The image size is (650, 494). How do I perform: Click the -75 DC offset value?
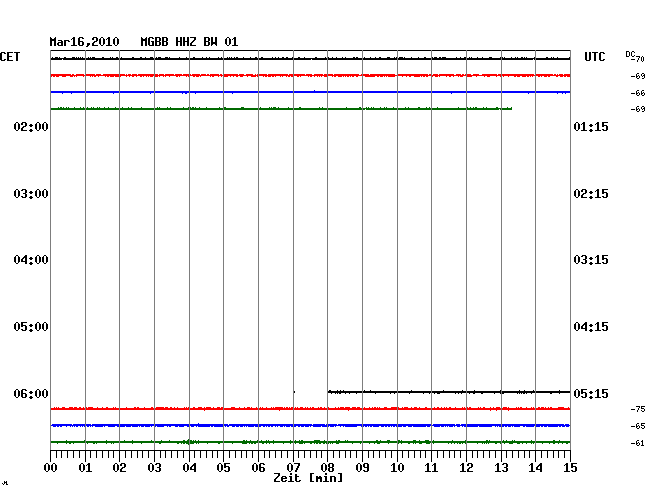point(638,409)
